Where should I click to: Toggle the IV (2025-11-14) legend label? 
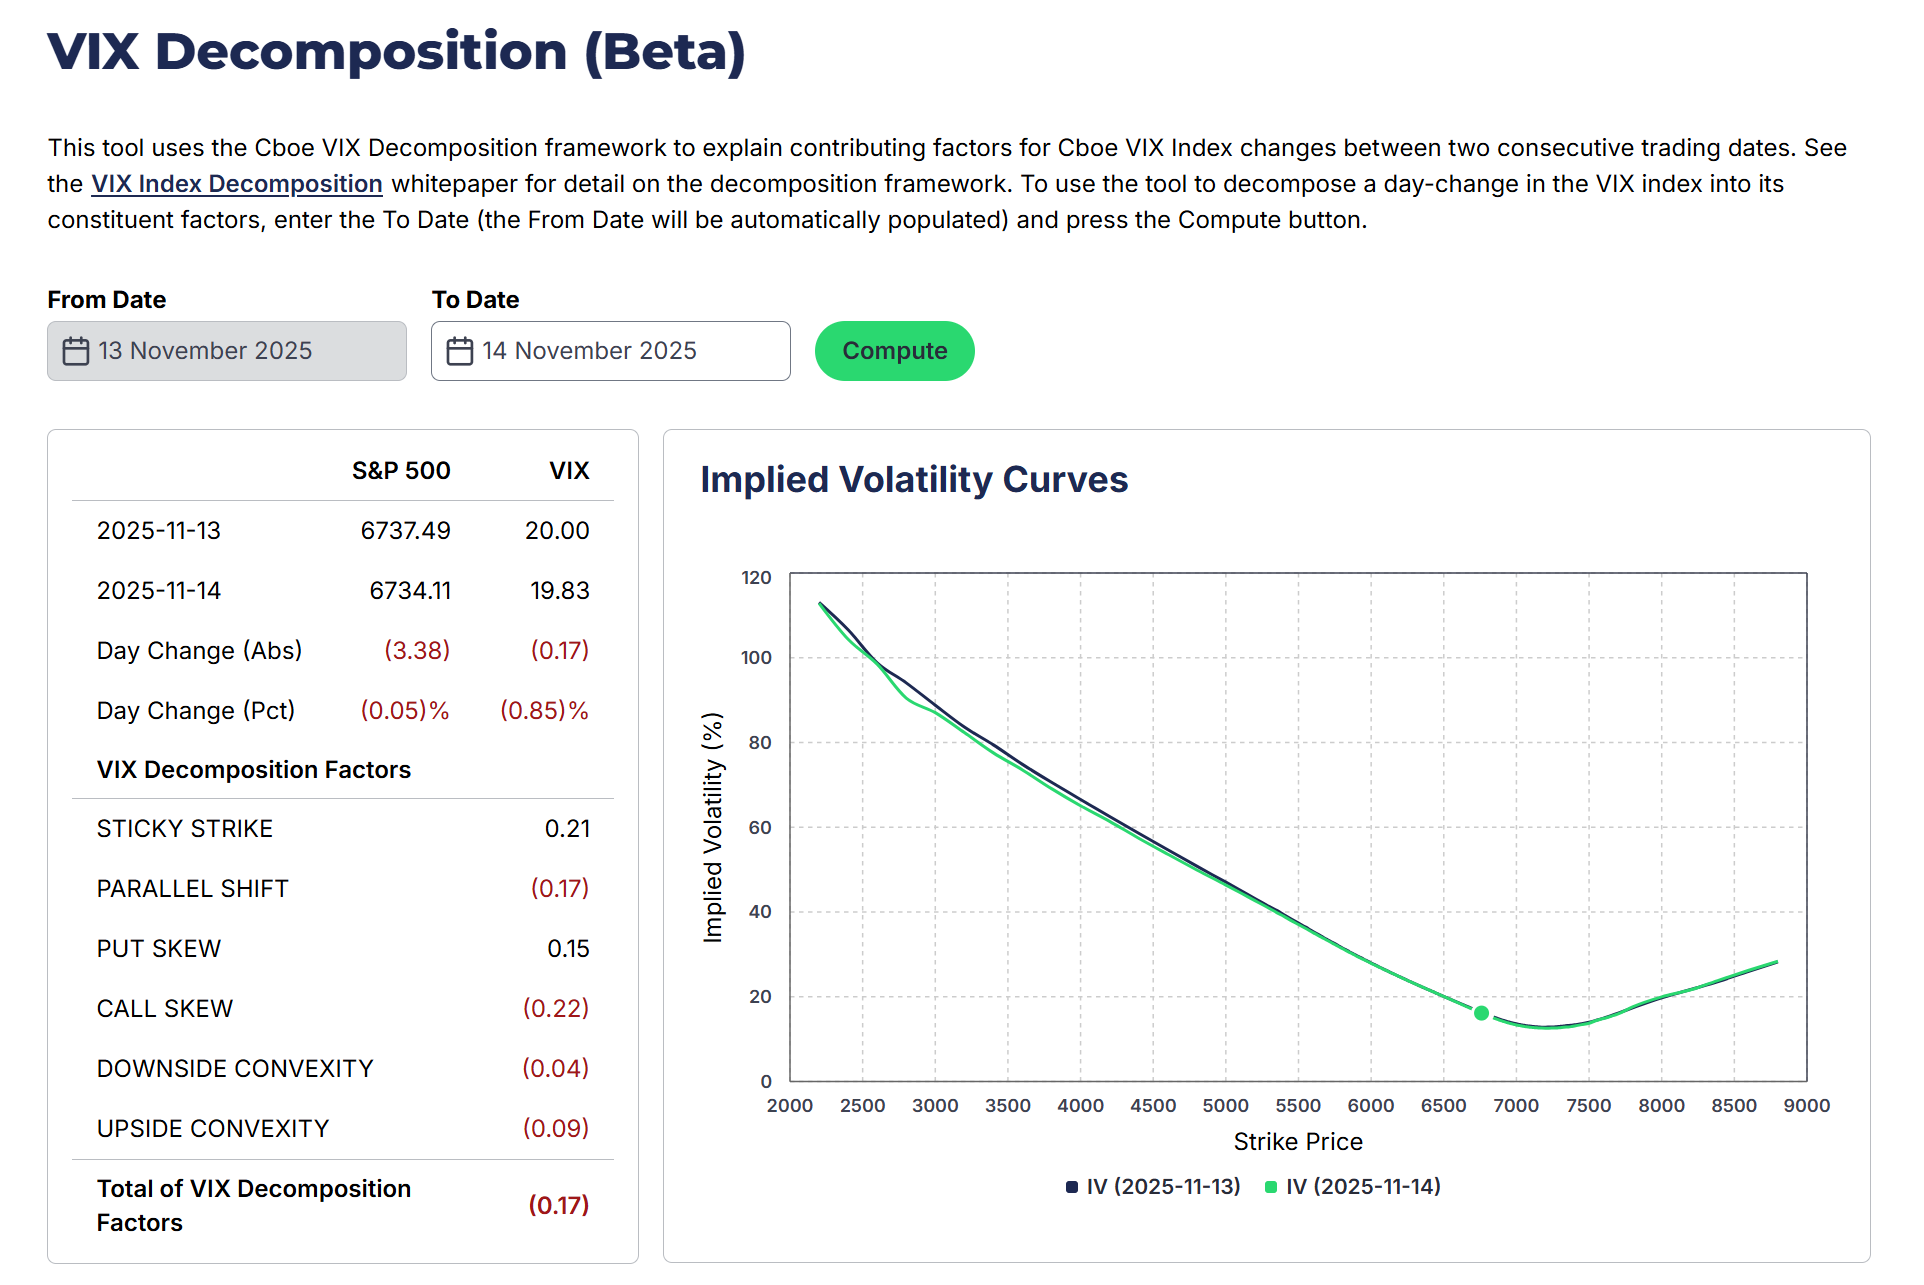pyautogui.click(x=1363, y=1187)
